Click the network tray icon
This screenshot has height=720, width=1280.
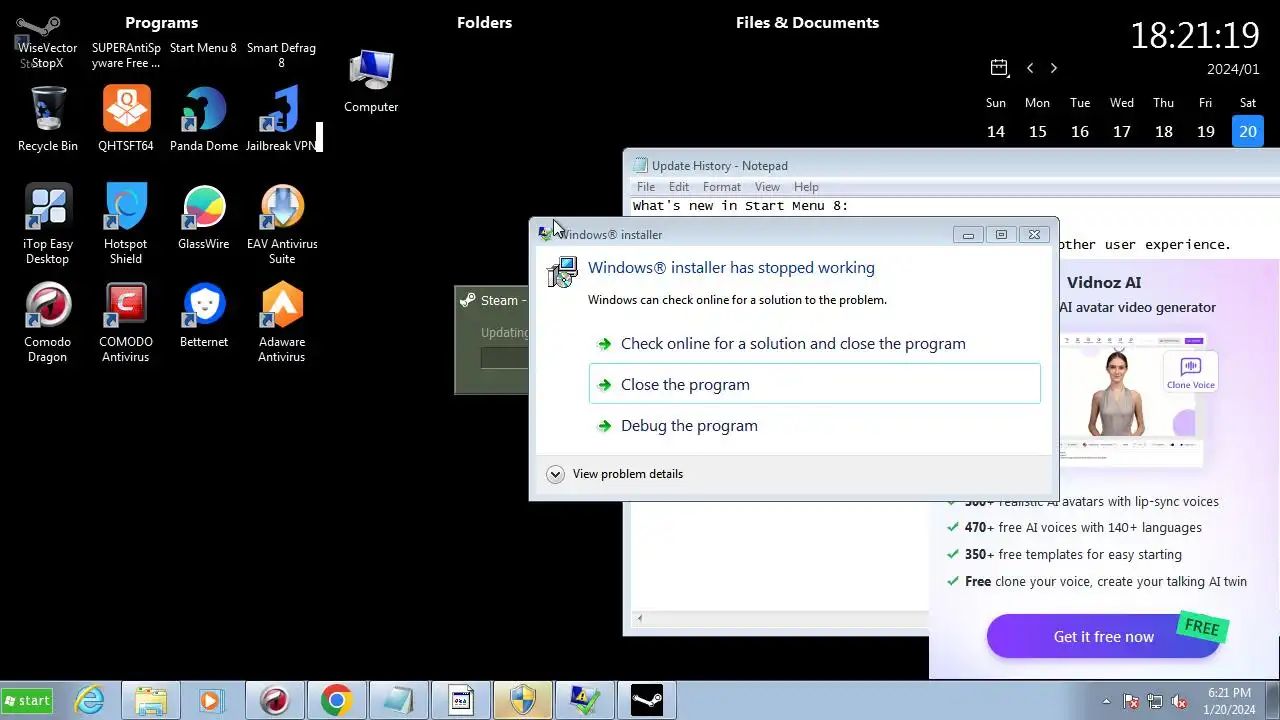1155,701
